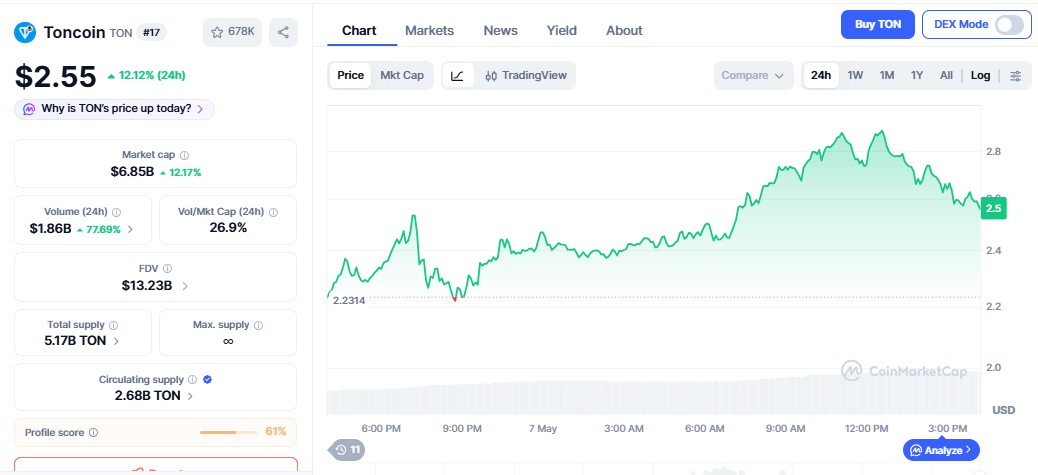Click the Profile score progress bar
The height and width of the screenshot is (475, 1038).
(228, 433)
